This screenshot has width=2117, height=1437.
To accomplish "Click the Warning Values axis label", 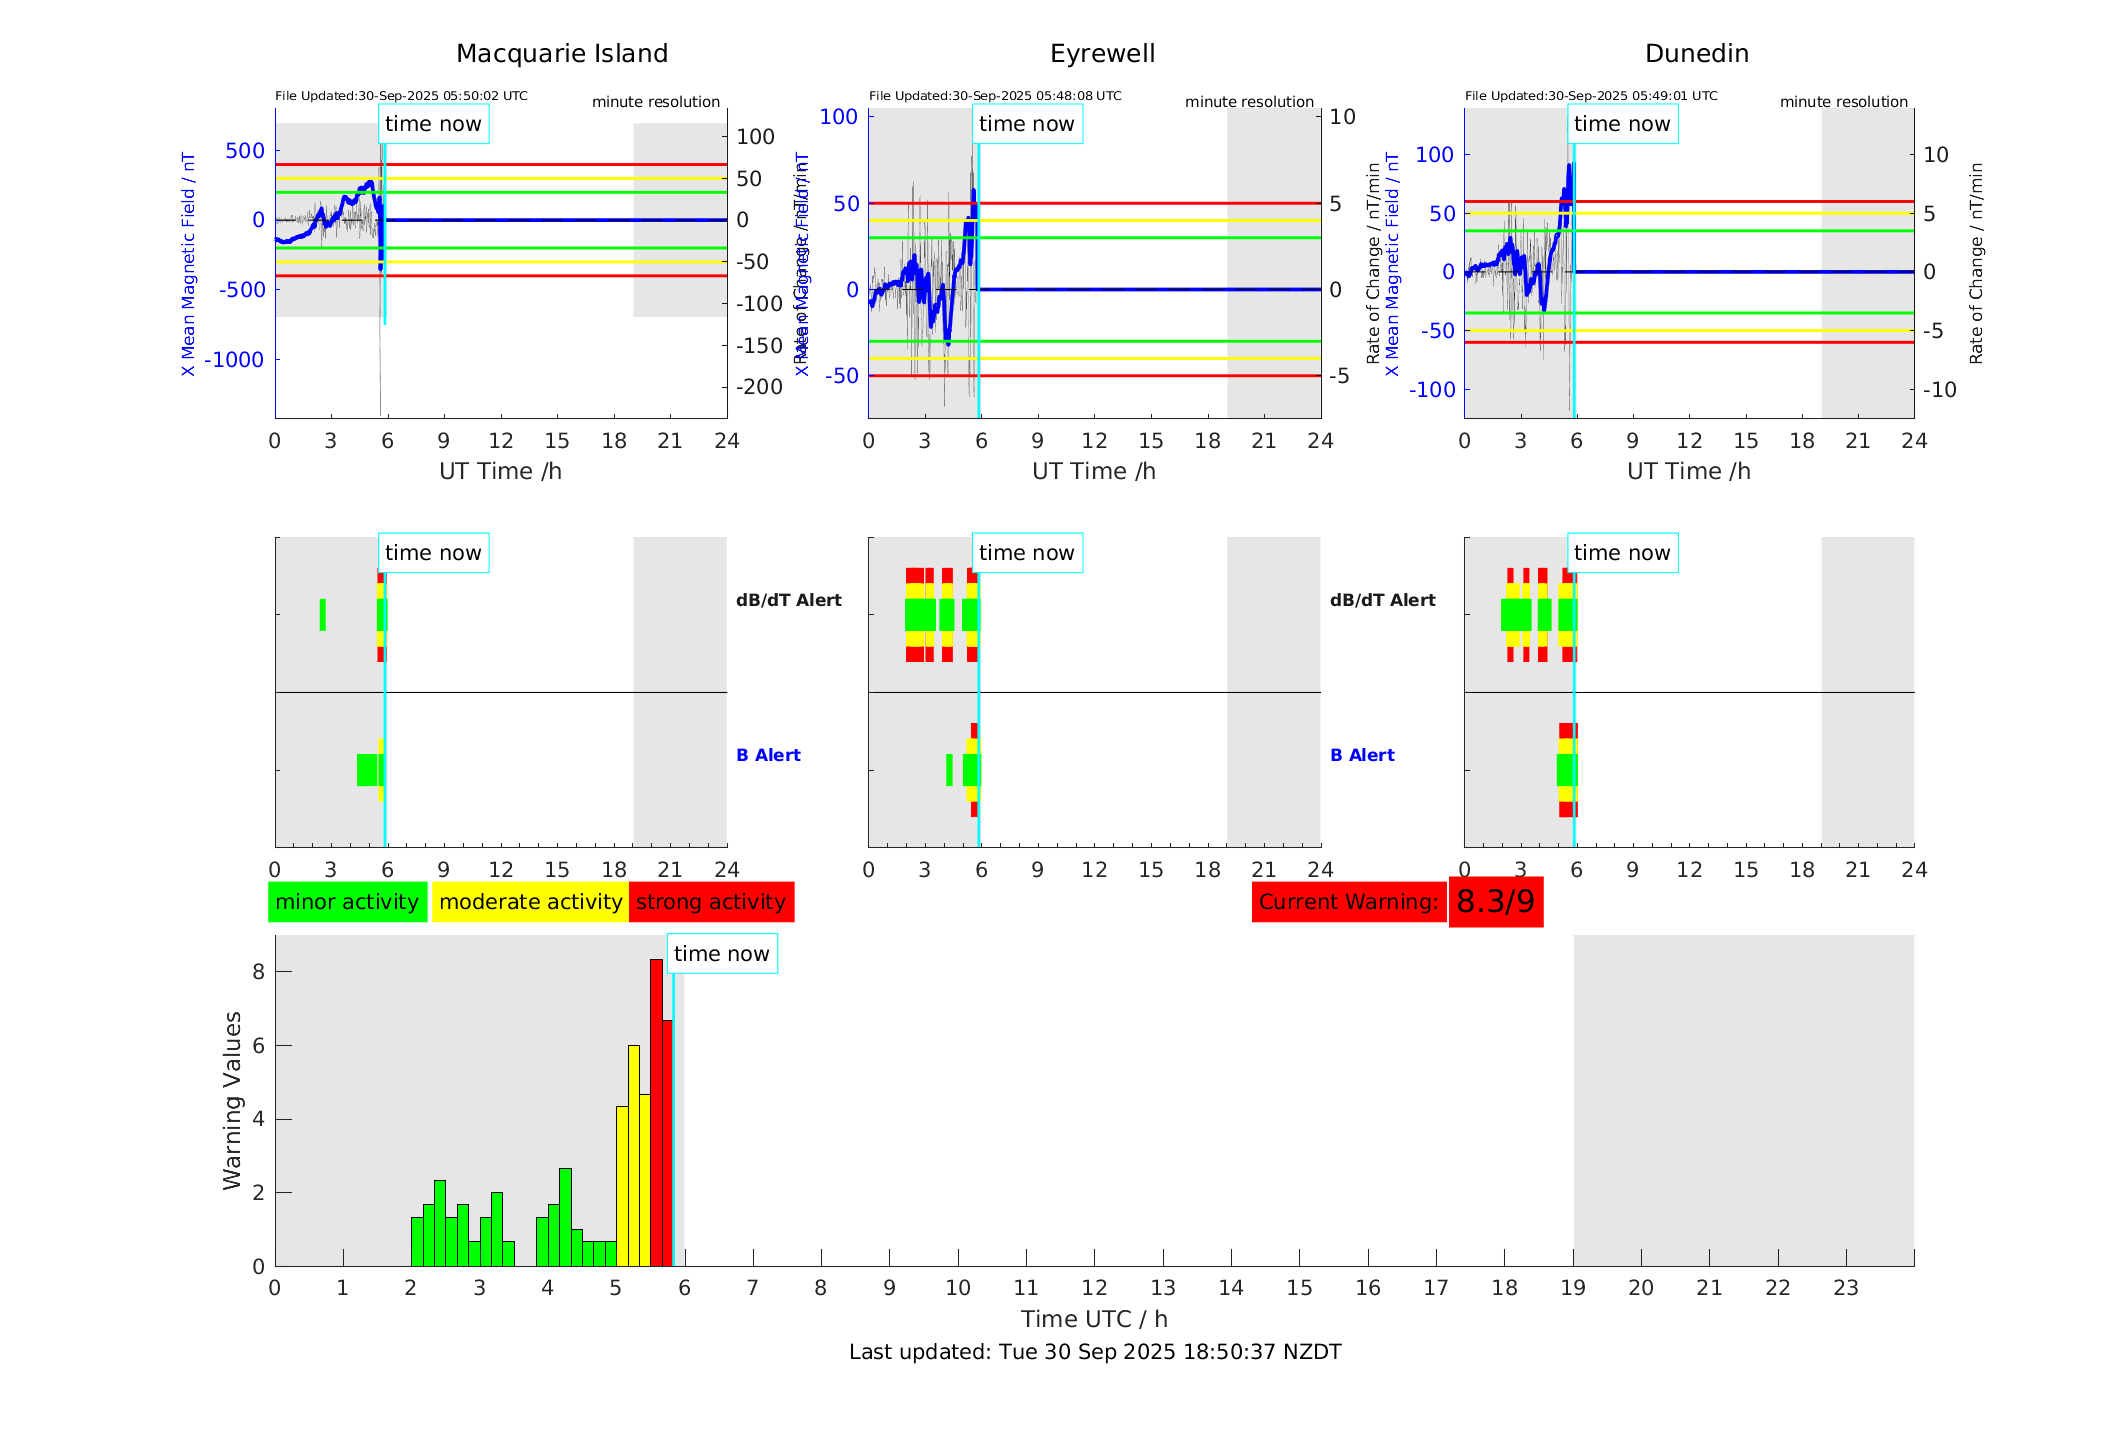I will click(x=233, y=1100).
